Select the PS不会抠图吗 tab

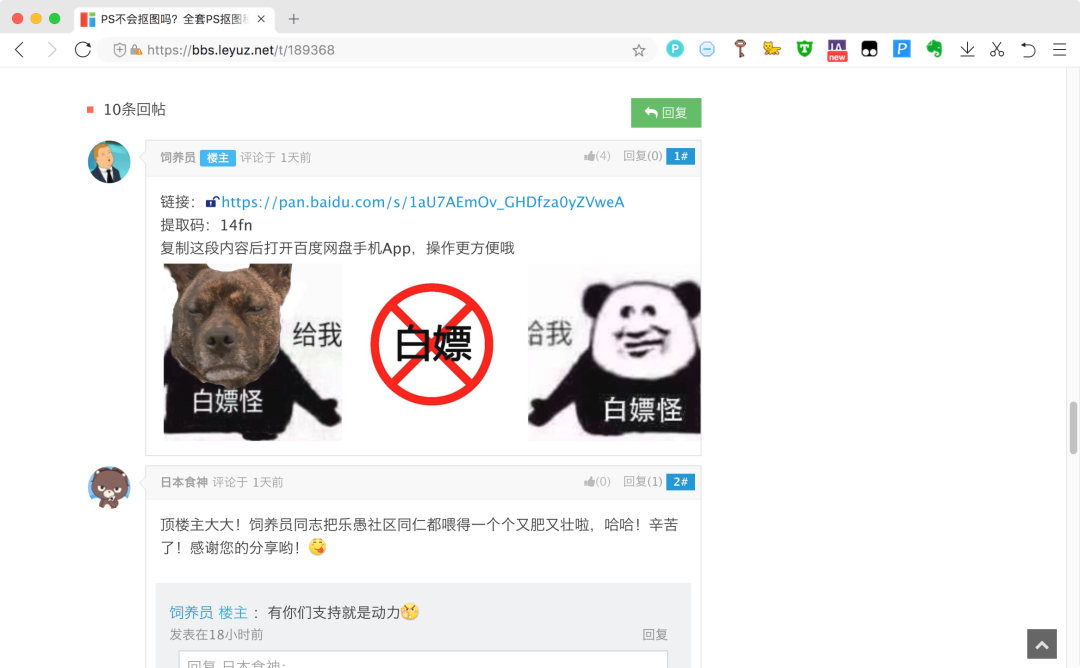pos(174,19)
